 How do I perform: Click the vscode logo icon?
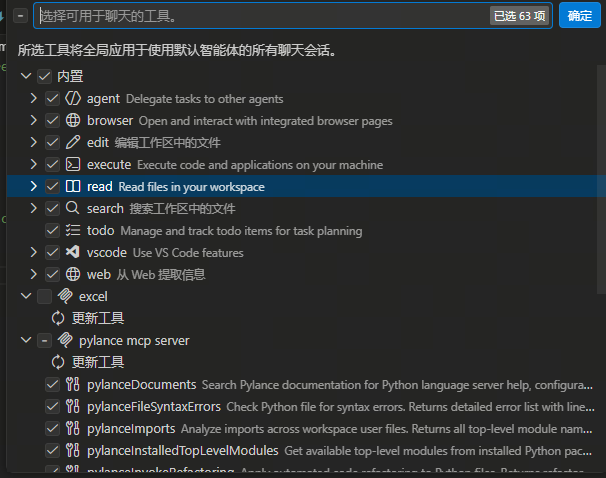tap(73, 252)
